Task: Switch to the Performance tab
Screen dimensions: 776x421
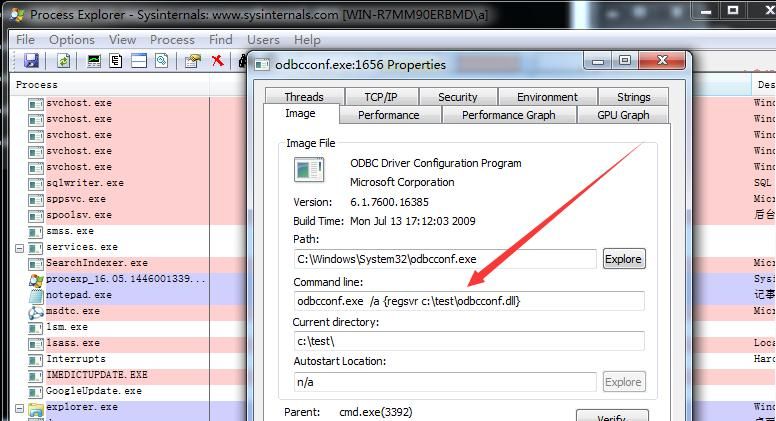Action: pyautogui.click(x=388, y=115)
